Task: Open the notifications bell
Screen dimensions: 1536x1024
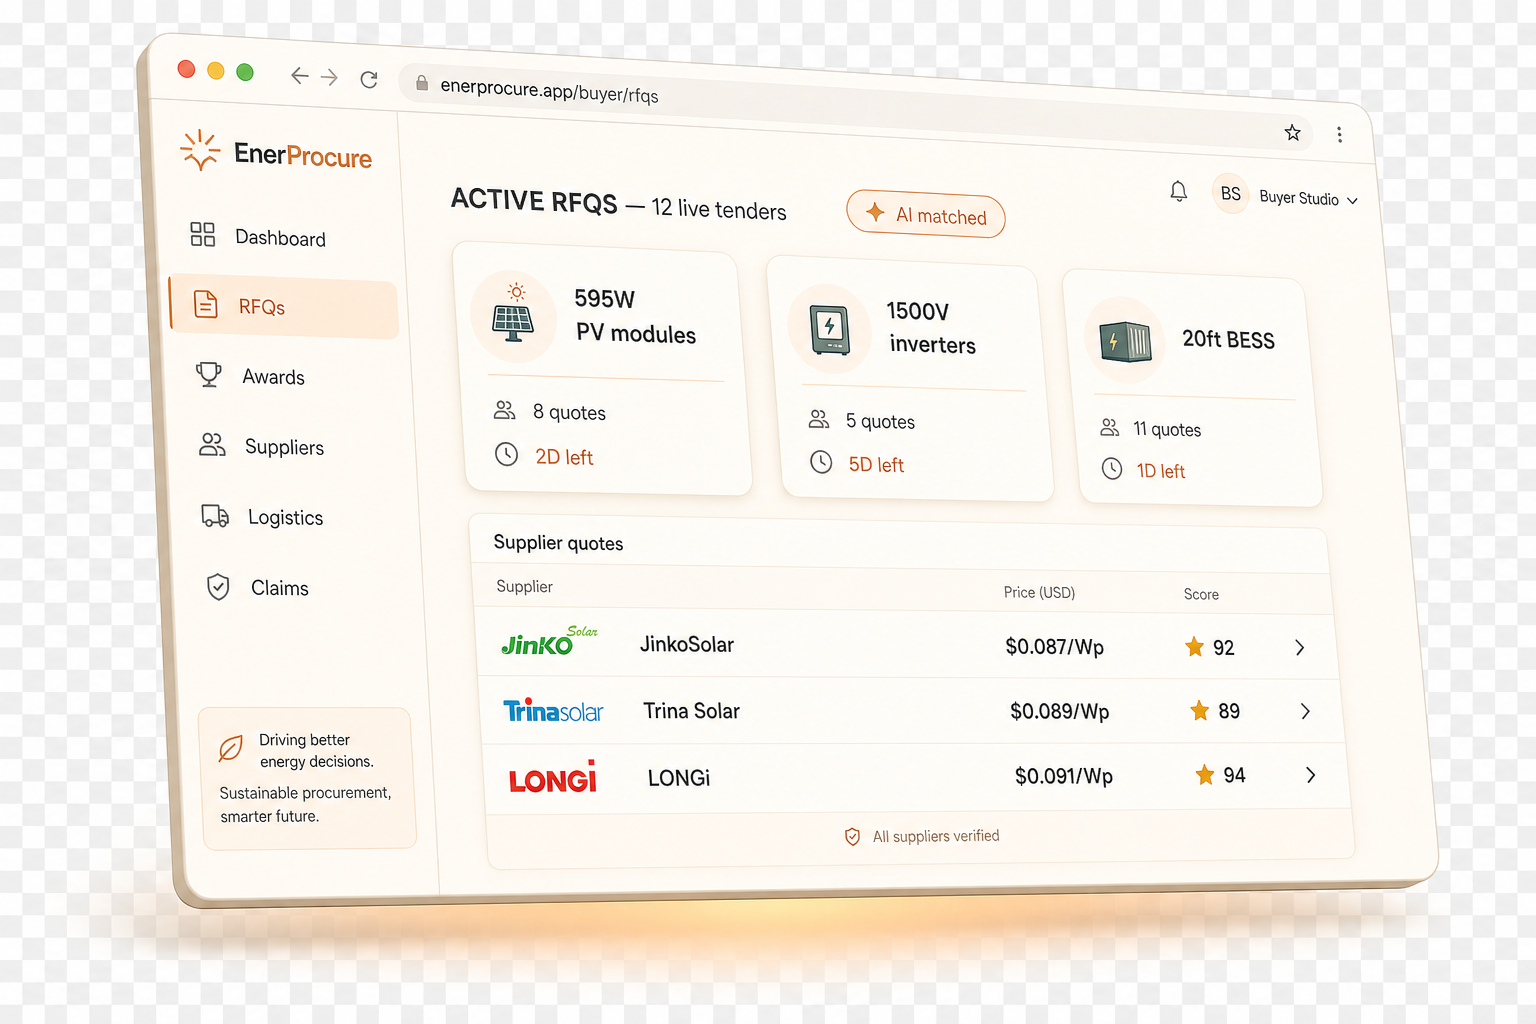Action: pos(1179,191)
